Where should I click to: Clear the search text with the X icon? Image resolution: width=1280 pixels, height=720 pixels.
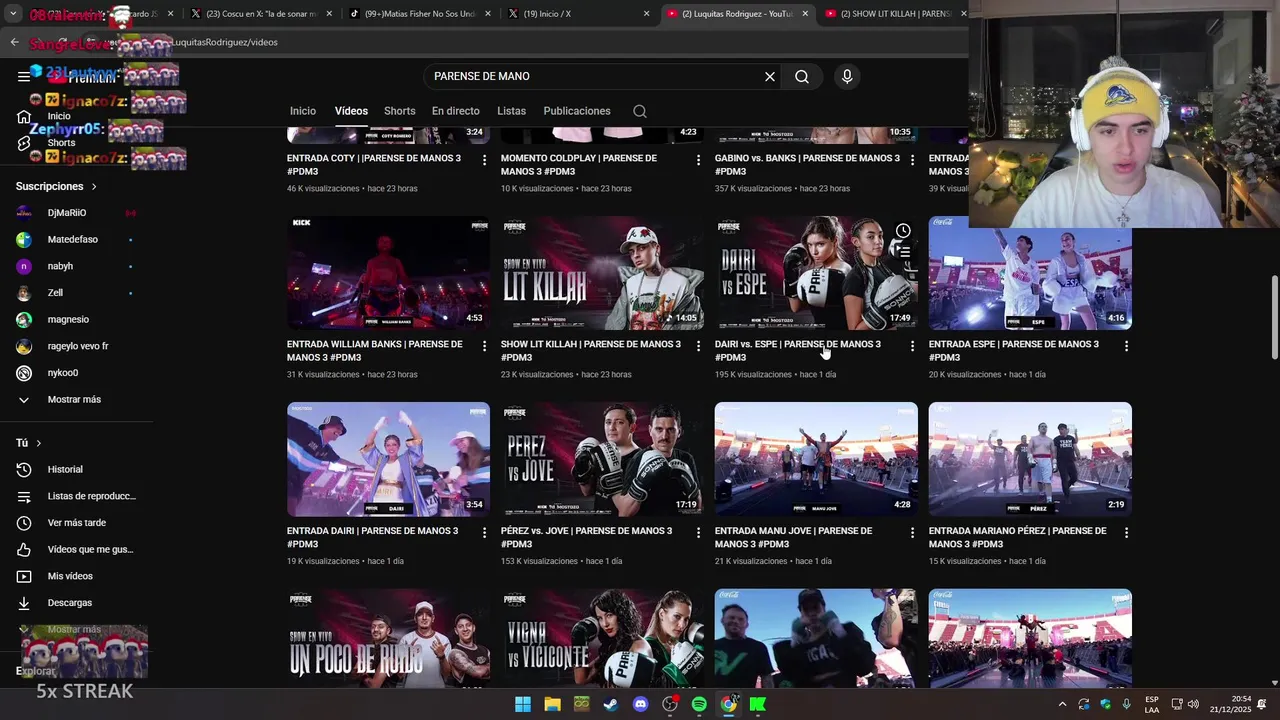770,76
